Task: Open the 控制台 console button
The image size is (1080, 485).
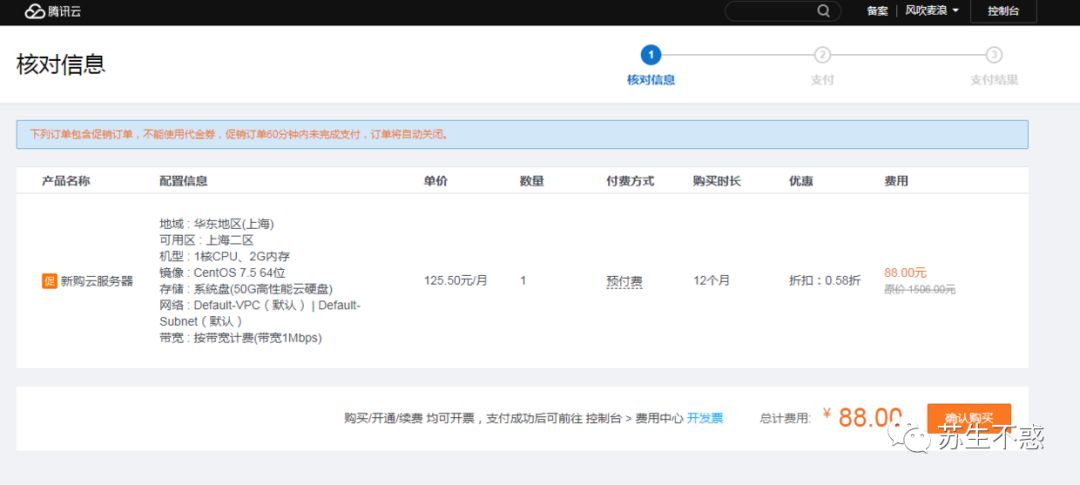Action: click(x=1003, y=11)
